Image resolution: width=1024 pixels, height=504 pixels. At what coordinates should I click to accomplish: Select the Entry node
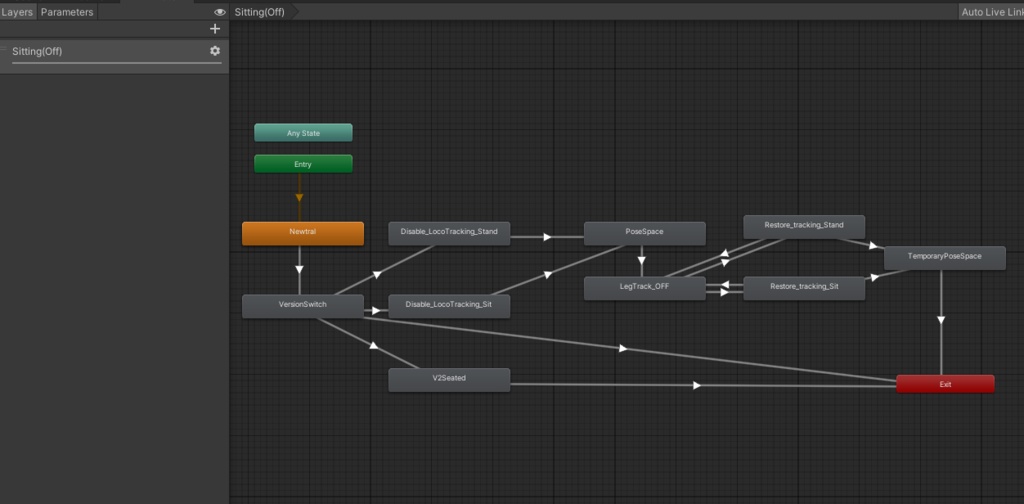point(303,165)
